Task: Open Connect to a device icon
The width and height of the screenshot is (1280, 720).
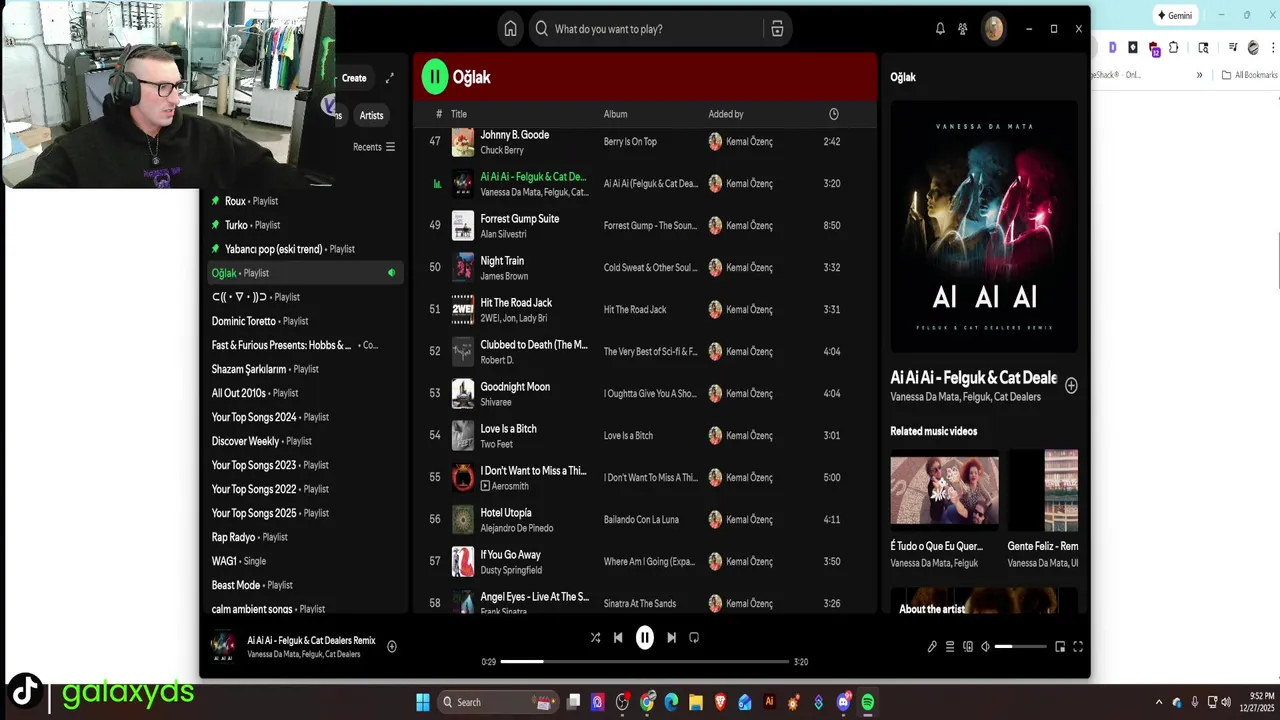Action: coord(968,646)
